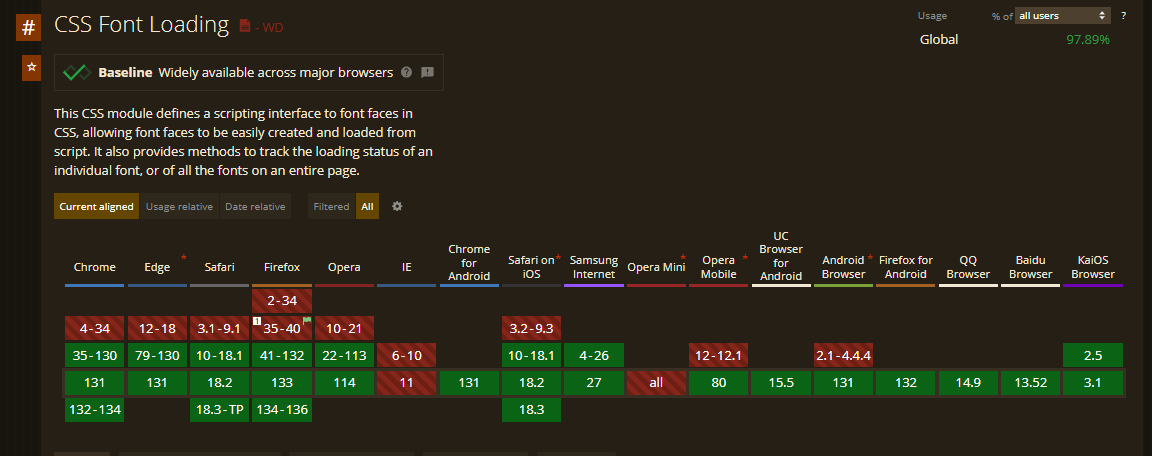Click Edge 79-130 cell
Viewport: 1152px width, 456px height.
tap(157, 355)
